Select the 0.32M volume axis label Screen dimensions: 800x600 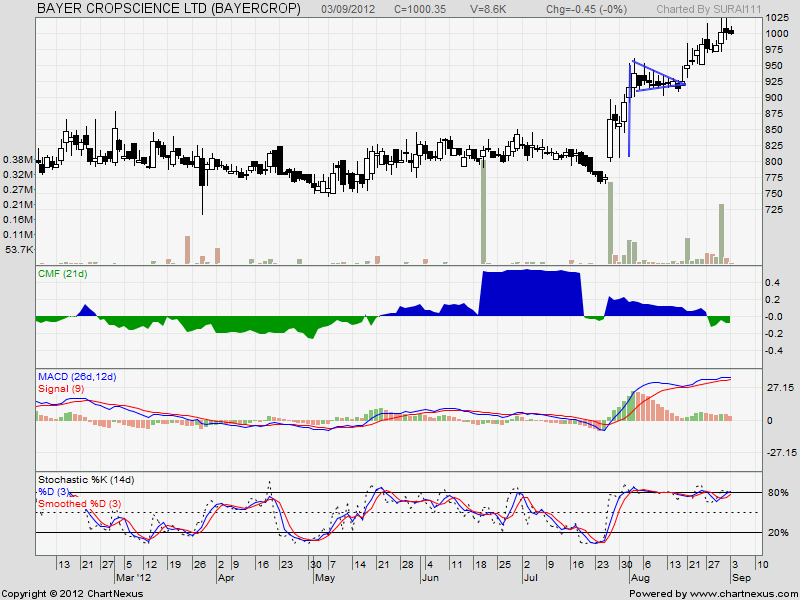[18, 174]
